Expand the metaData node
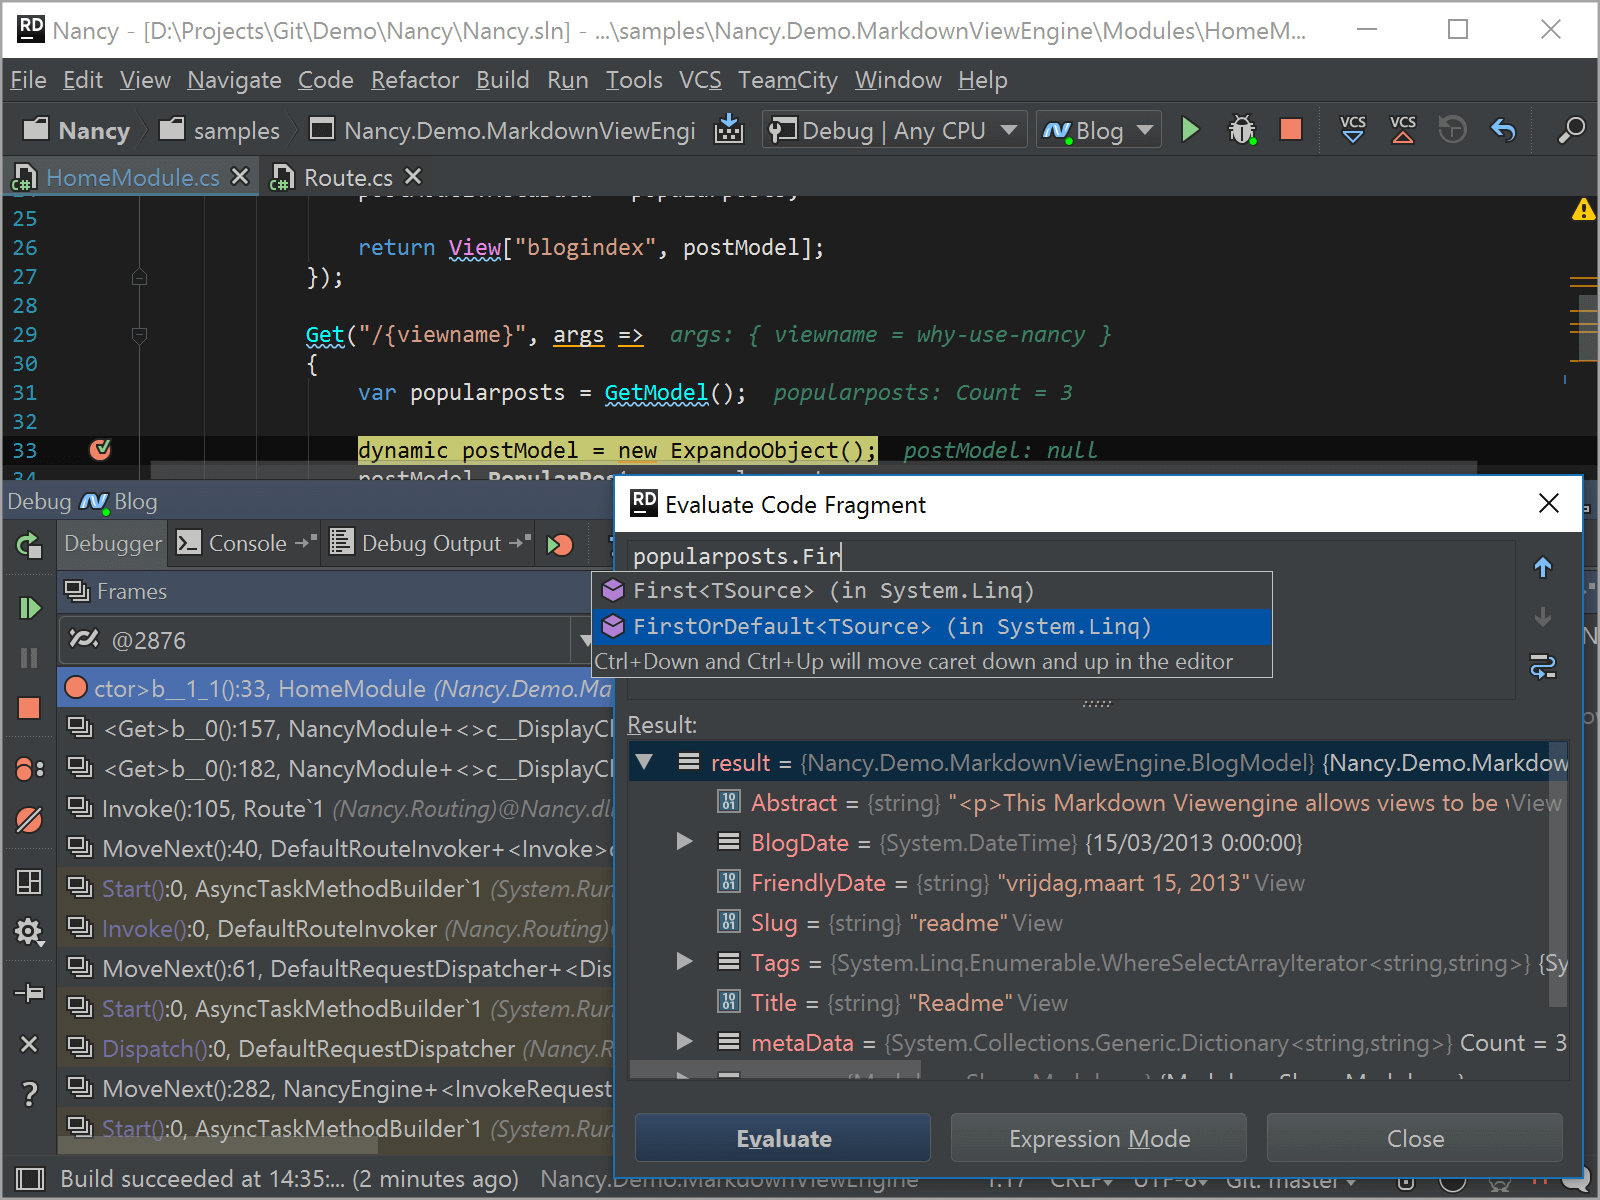 point(684,1042)
